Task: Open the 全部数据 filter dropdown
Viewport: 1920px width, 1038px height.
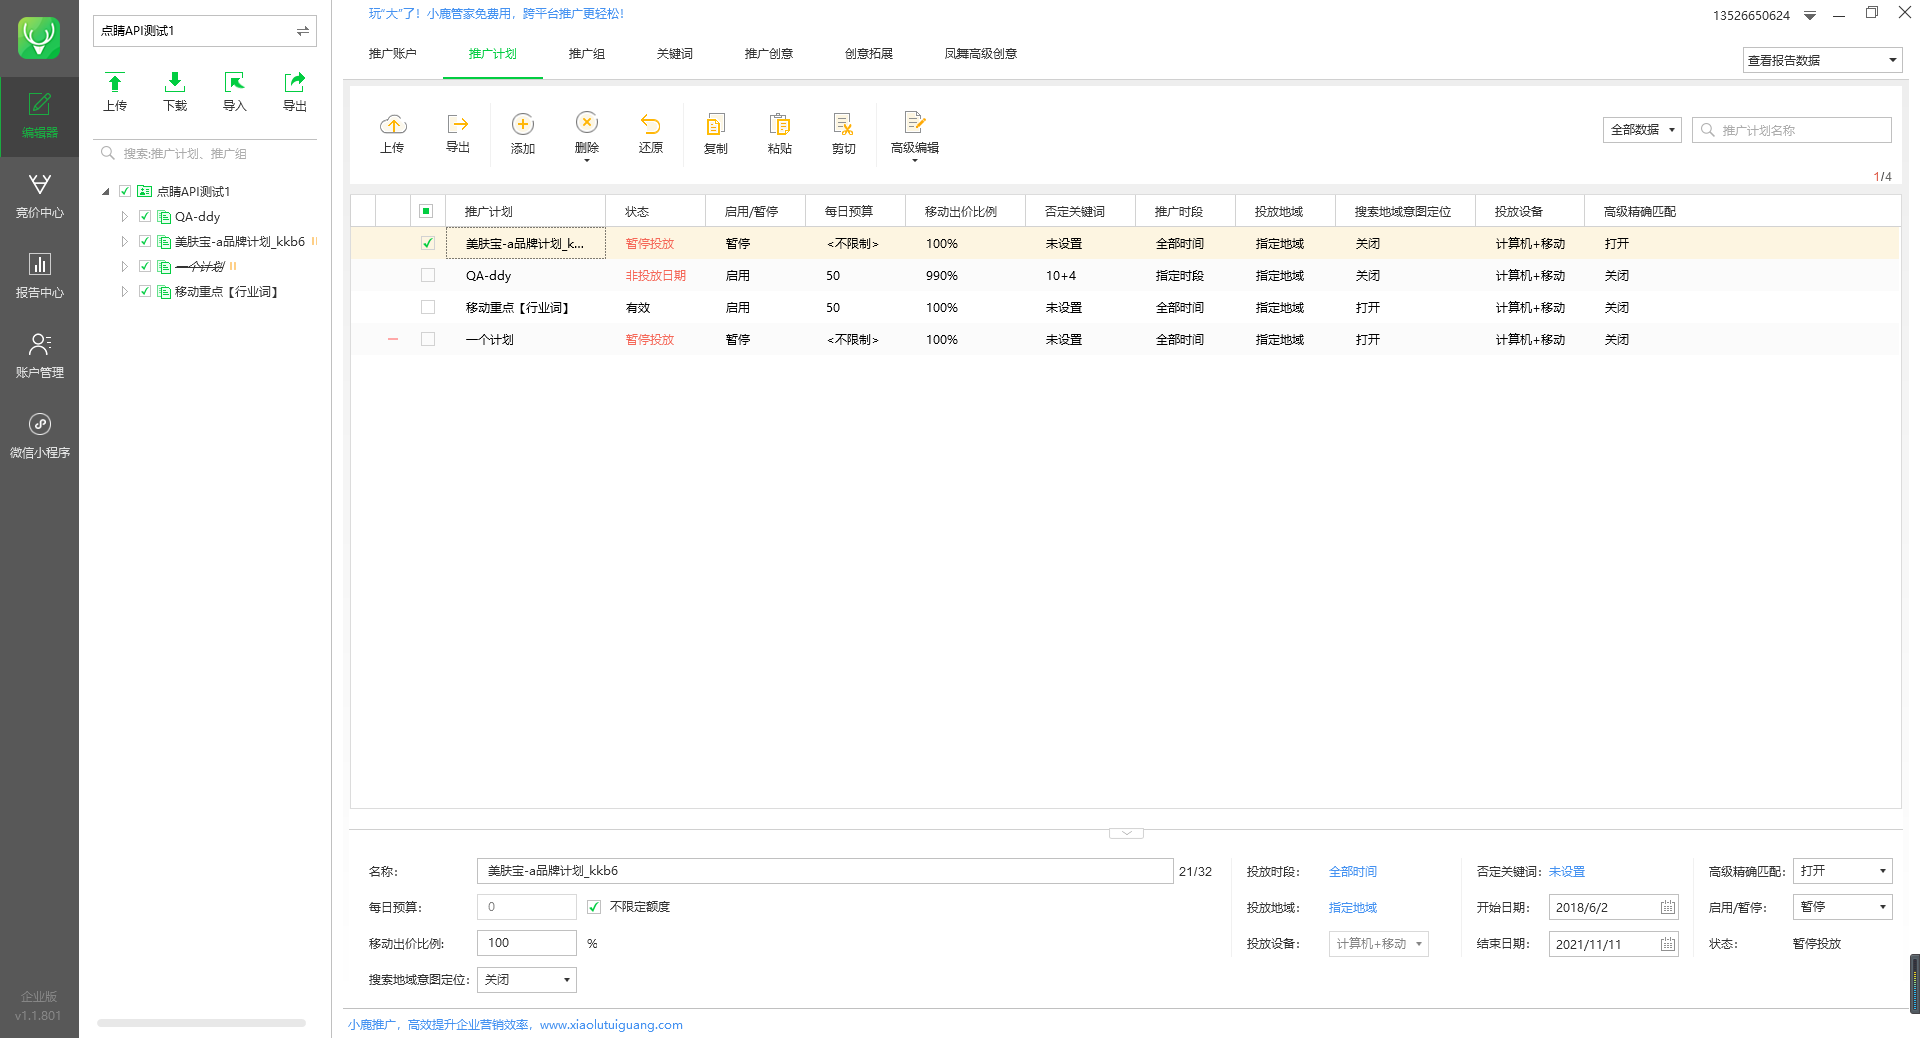Action: (1642, 130)
